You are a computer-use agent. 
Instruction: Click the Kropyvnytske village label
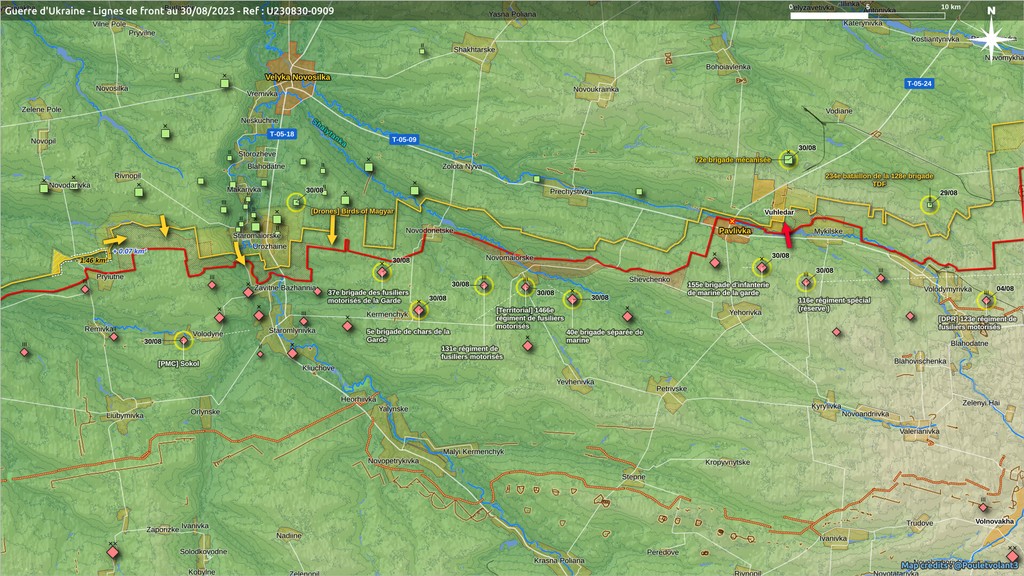[728, 462]
